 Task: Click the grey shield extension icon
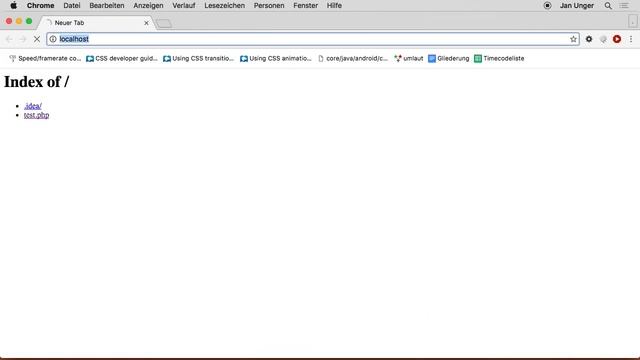pos(603,39)
